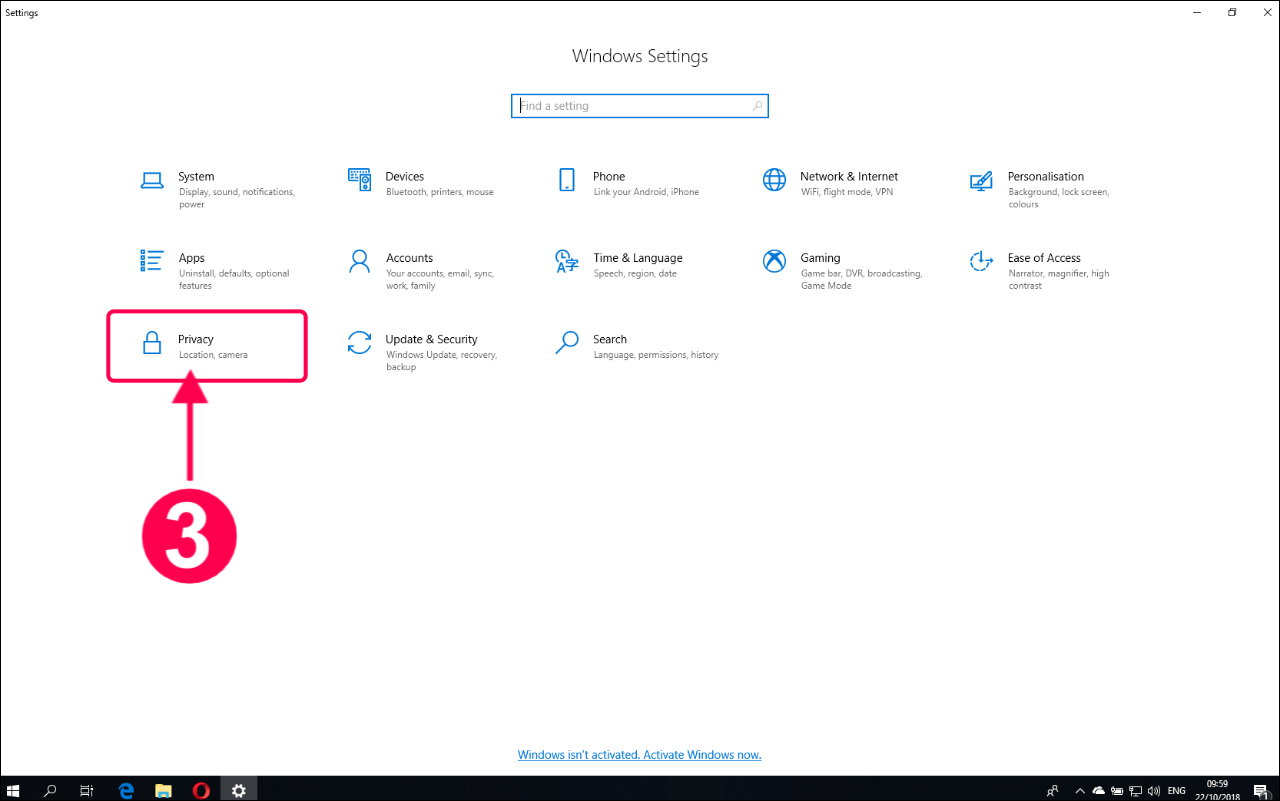Click the System label text

pos(196,176)
